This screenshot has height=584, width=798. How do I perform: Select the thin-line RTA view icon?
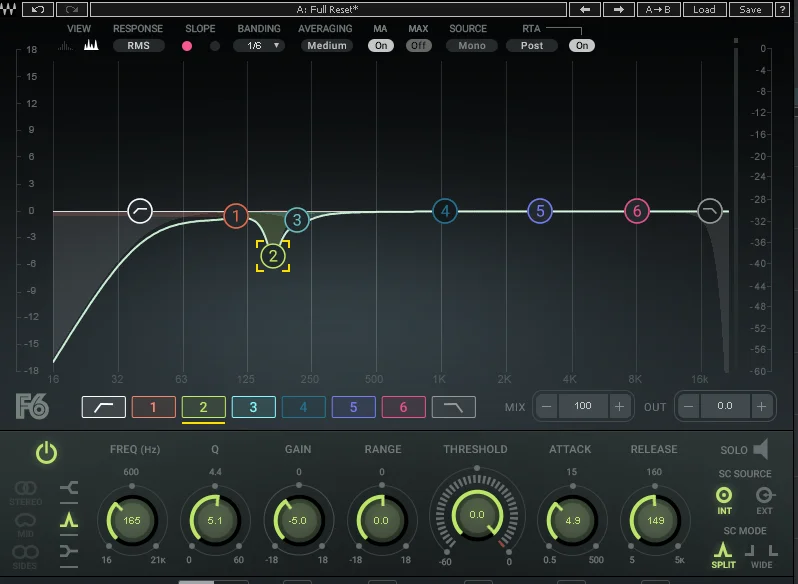pos(65,46)
